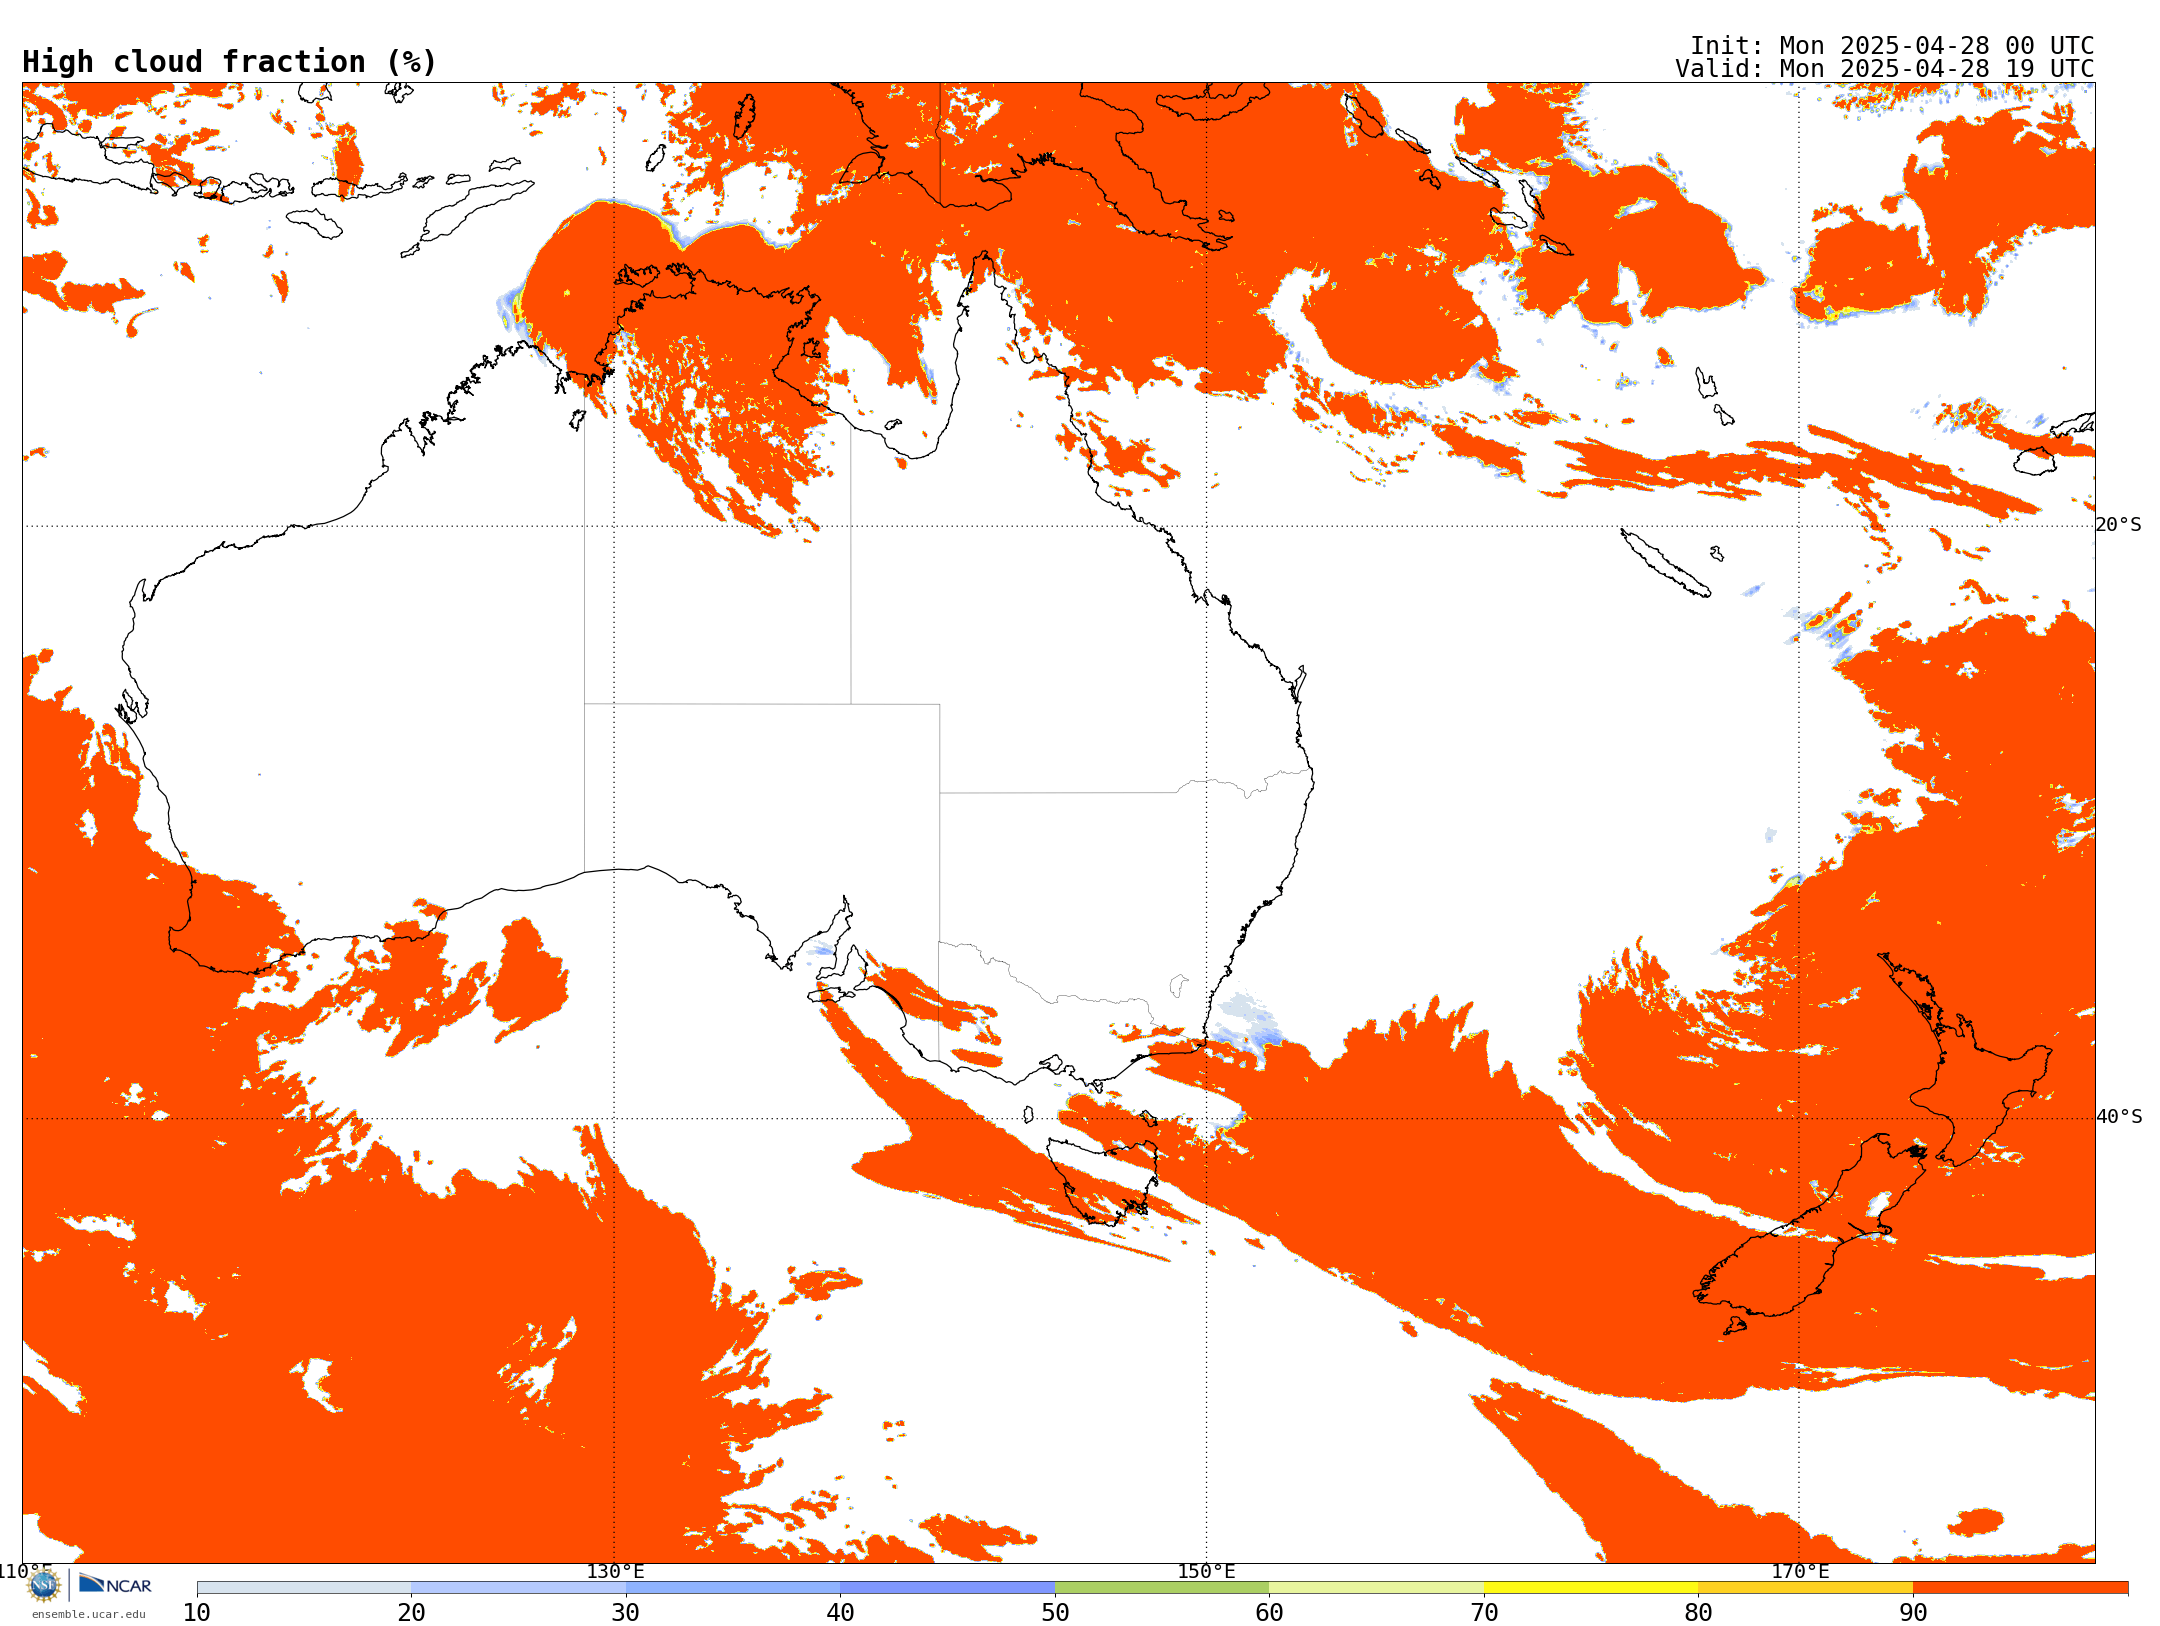Click the colorbar tick label 90
The width and height of the screenshot is (2160, 1626).
coord(1913,1613)
